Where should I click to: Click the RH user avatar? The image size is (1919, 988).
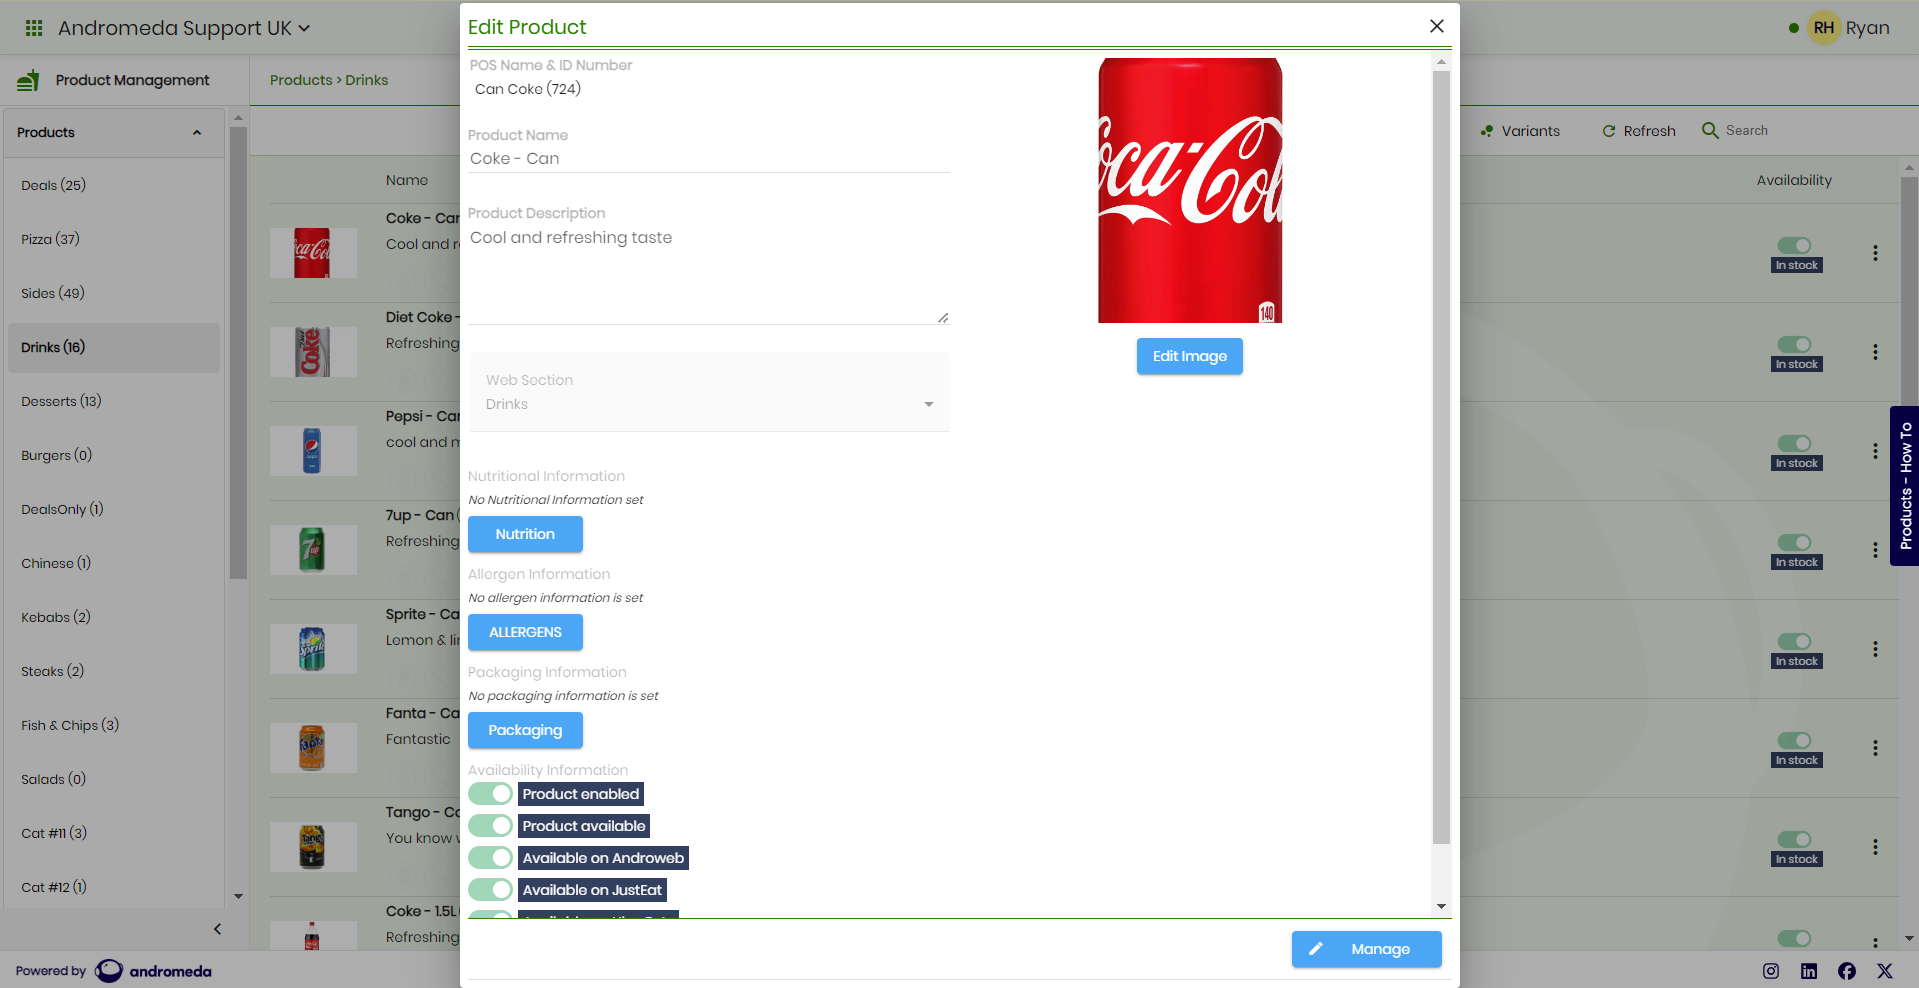[x=1824, y=28]
